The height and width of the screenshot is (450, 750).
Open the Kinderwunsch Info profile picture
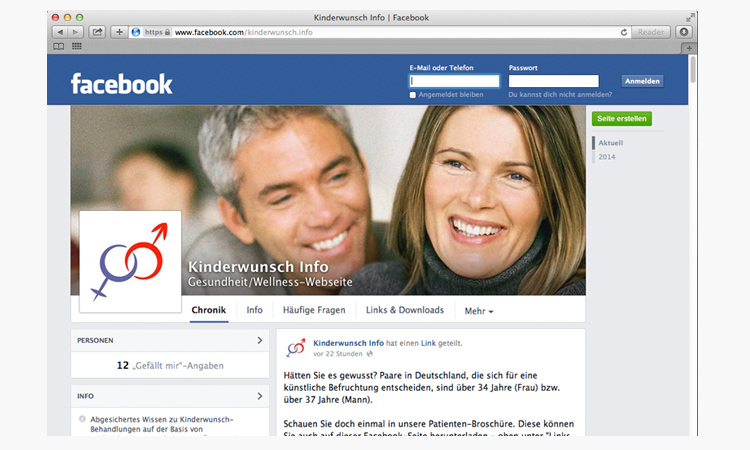(x=130, y=262)
